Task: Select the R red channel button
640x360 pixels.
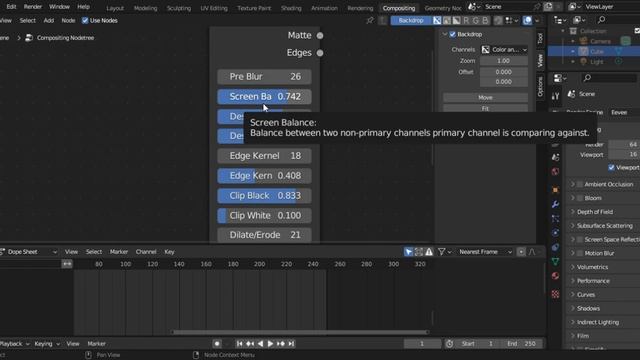Action: click(x=466, y=20)
